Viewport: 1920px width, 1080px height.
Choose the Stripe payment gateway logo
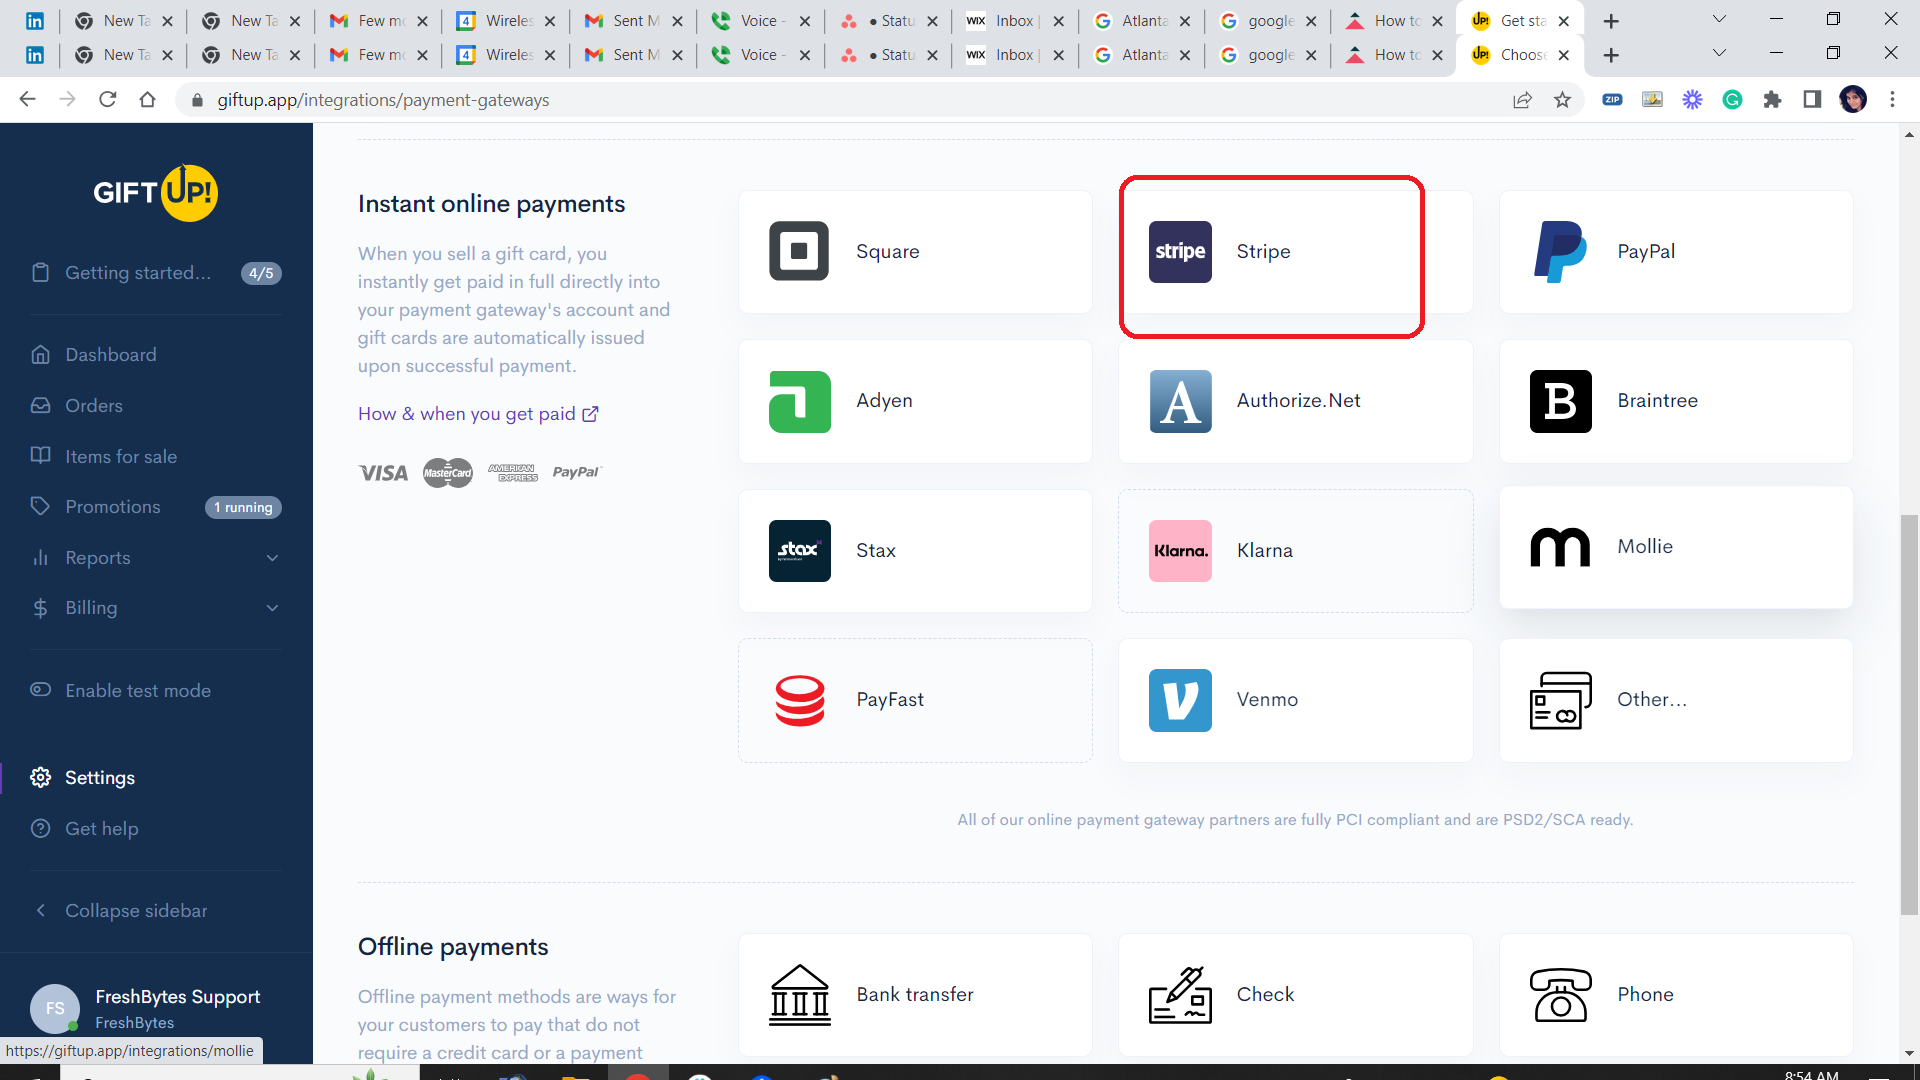point(1180,252)
